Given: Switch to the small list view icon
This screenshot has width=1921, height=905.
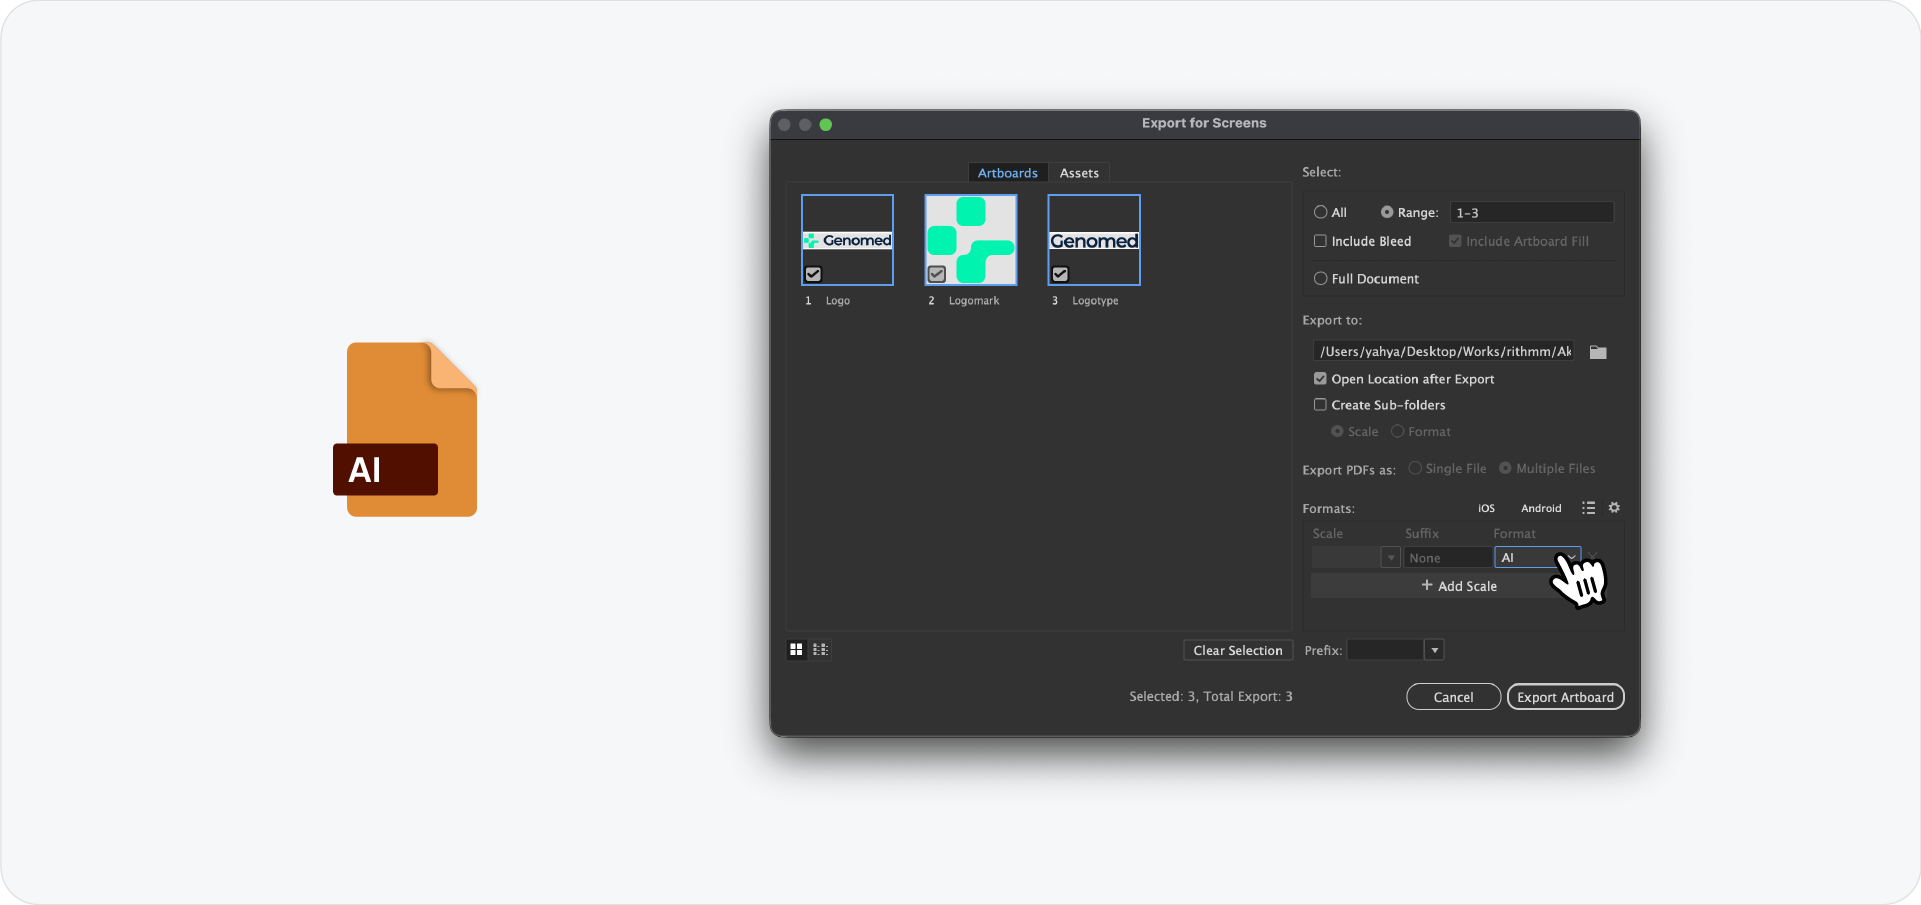Looking at the screenshot, I should pyautogui.click(x=820, y=649).
